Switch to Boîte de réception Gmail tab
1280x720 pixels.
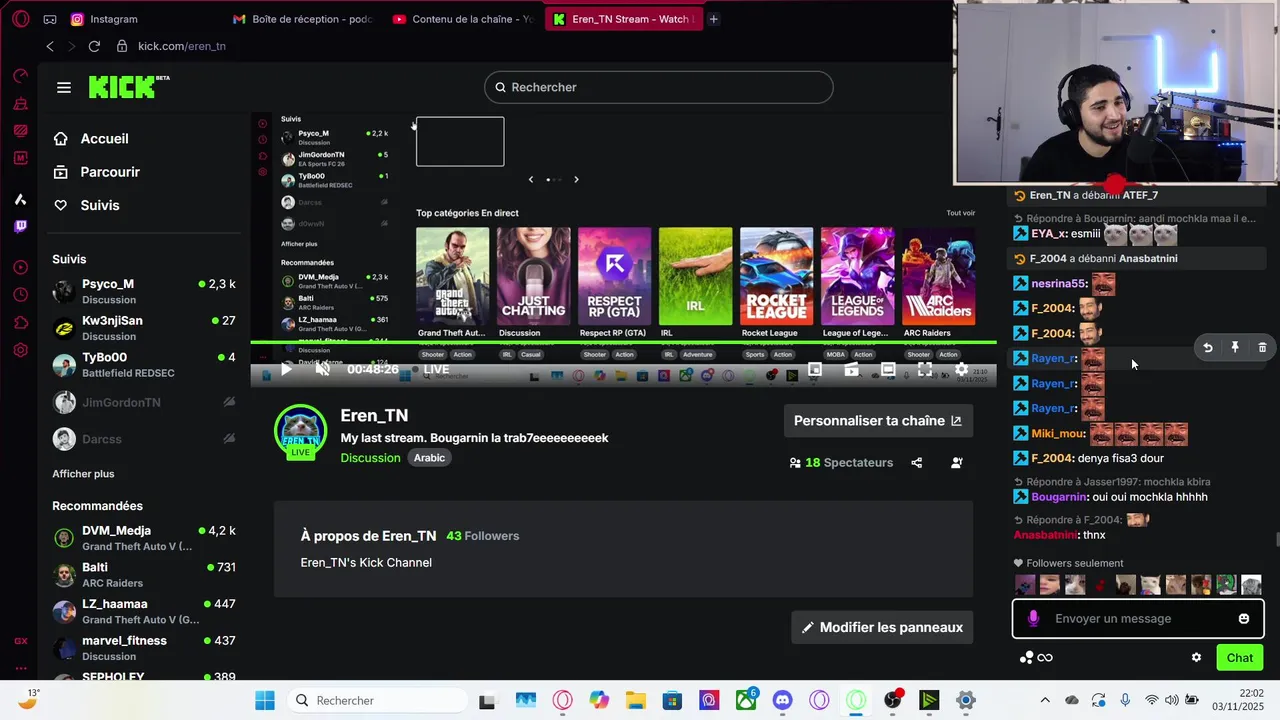coord(303,19)
